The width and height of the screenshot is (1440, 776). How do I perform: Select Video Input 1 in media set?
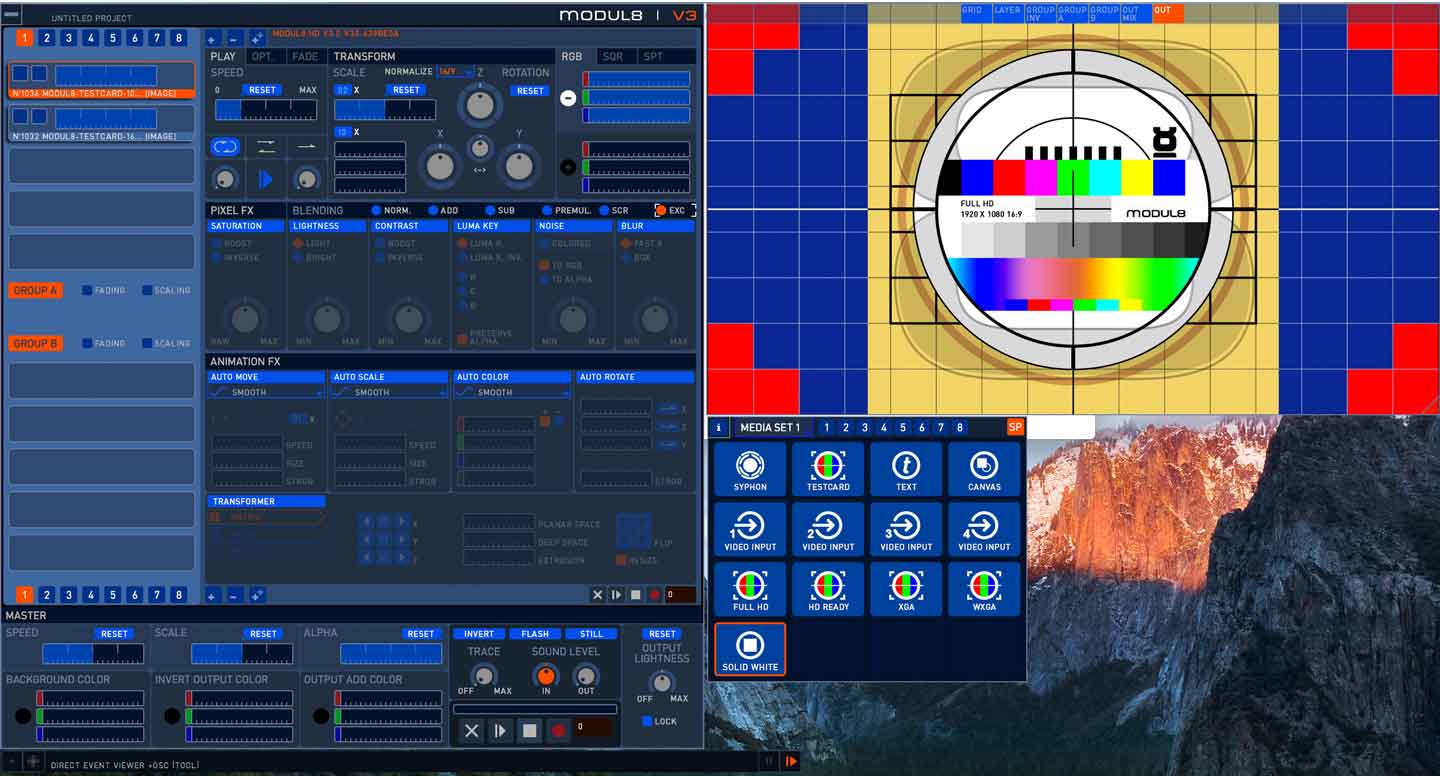(x=750, y=529)
